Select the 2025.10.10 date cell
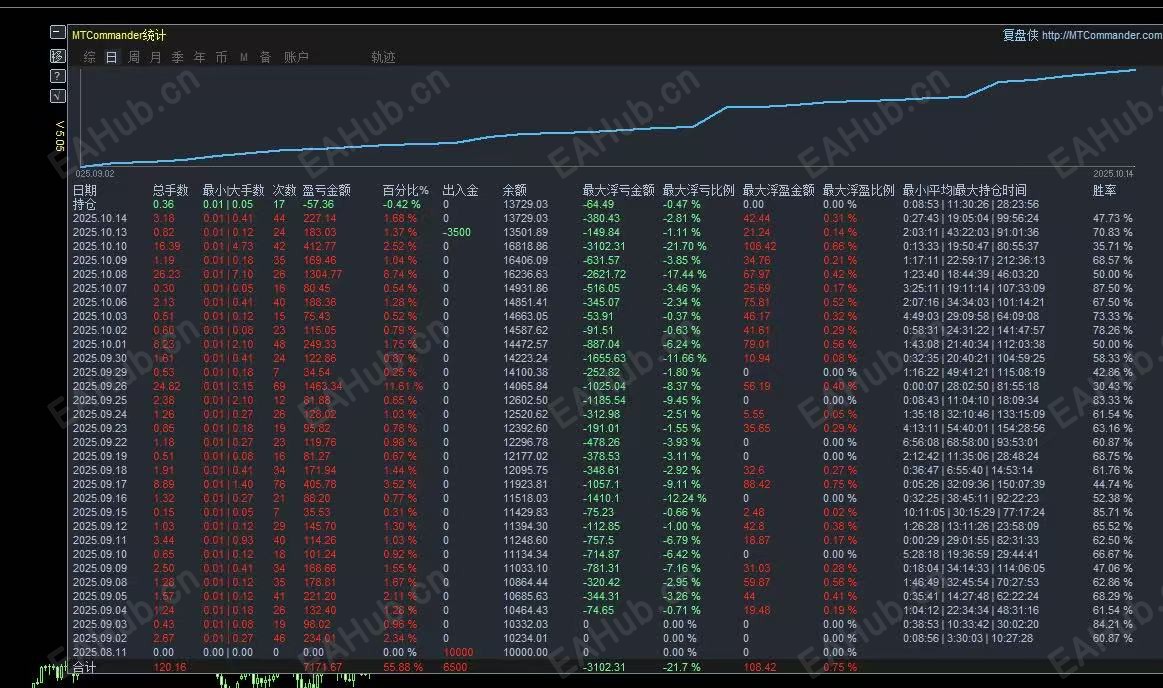The image size is (1163, 688). (x=100, y=246)
